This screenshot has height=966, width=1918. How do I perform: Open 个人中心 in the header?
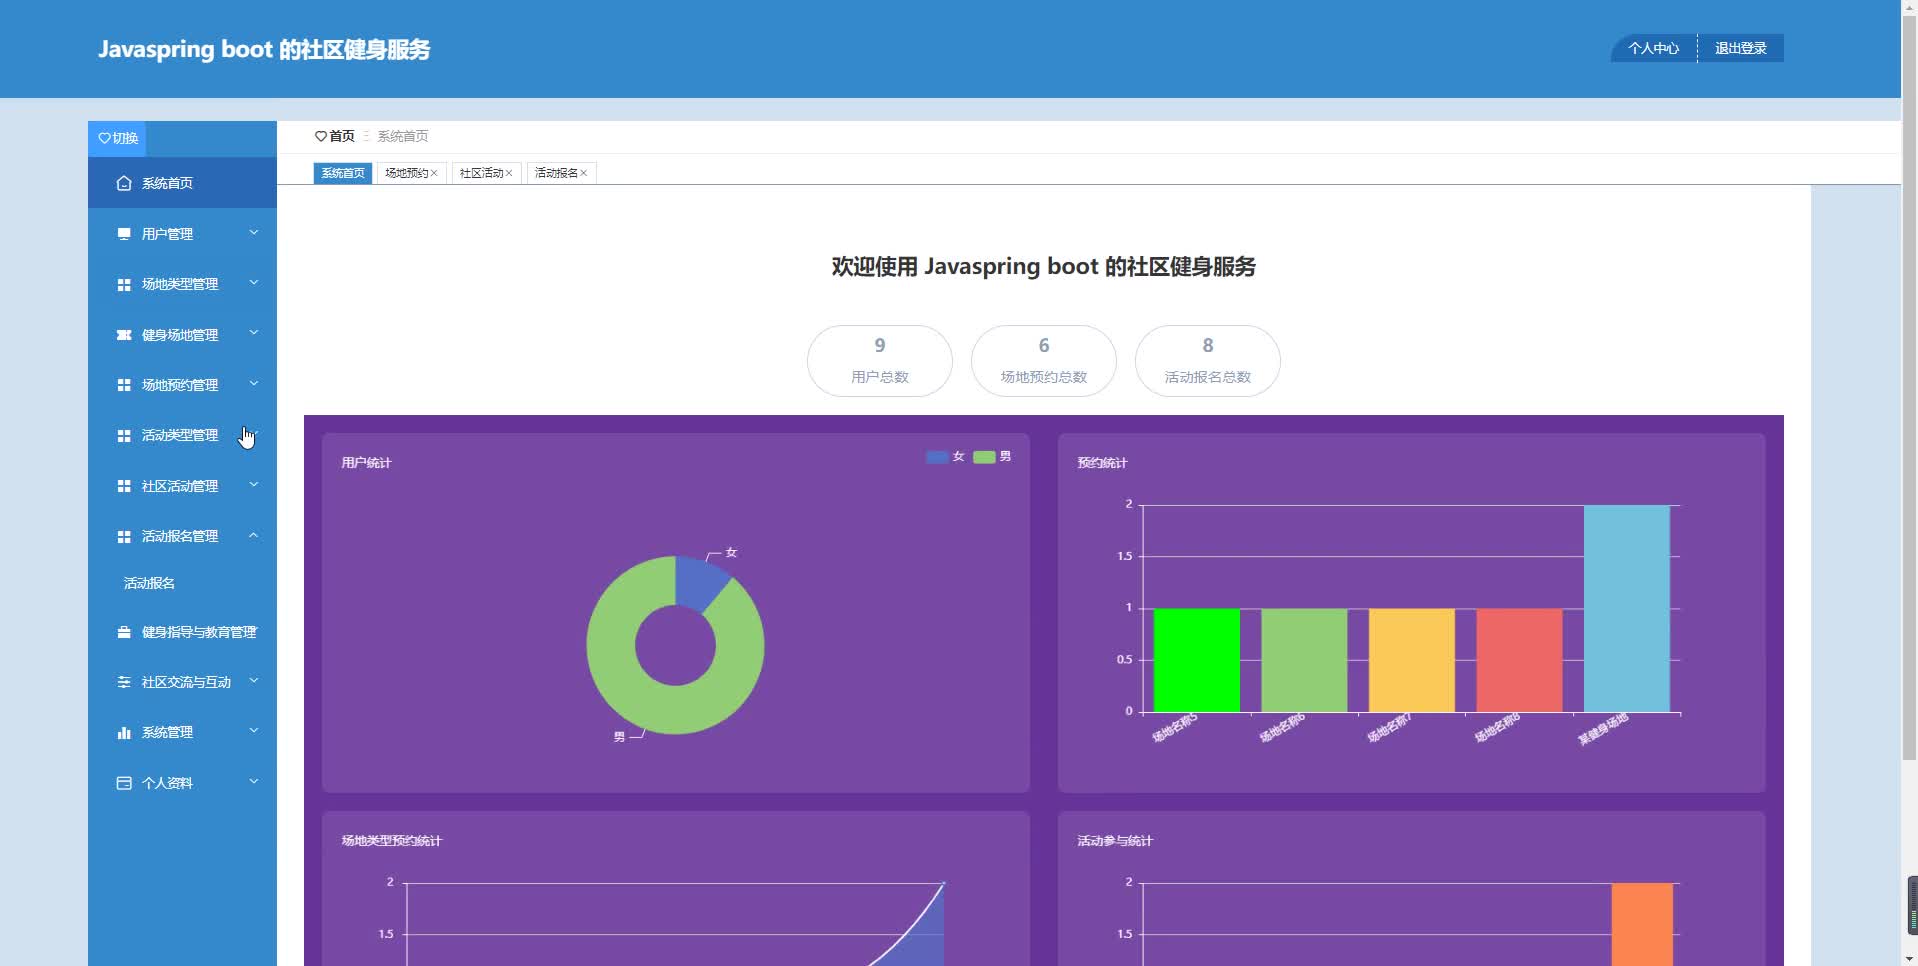click(x=1654, y=48)
